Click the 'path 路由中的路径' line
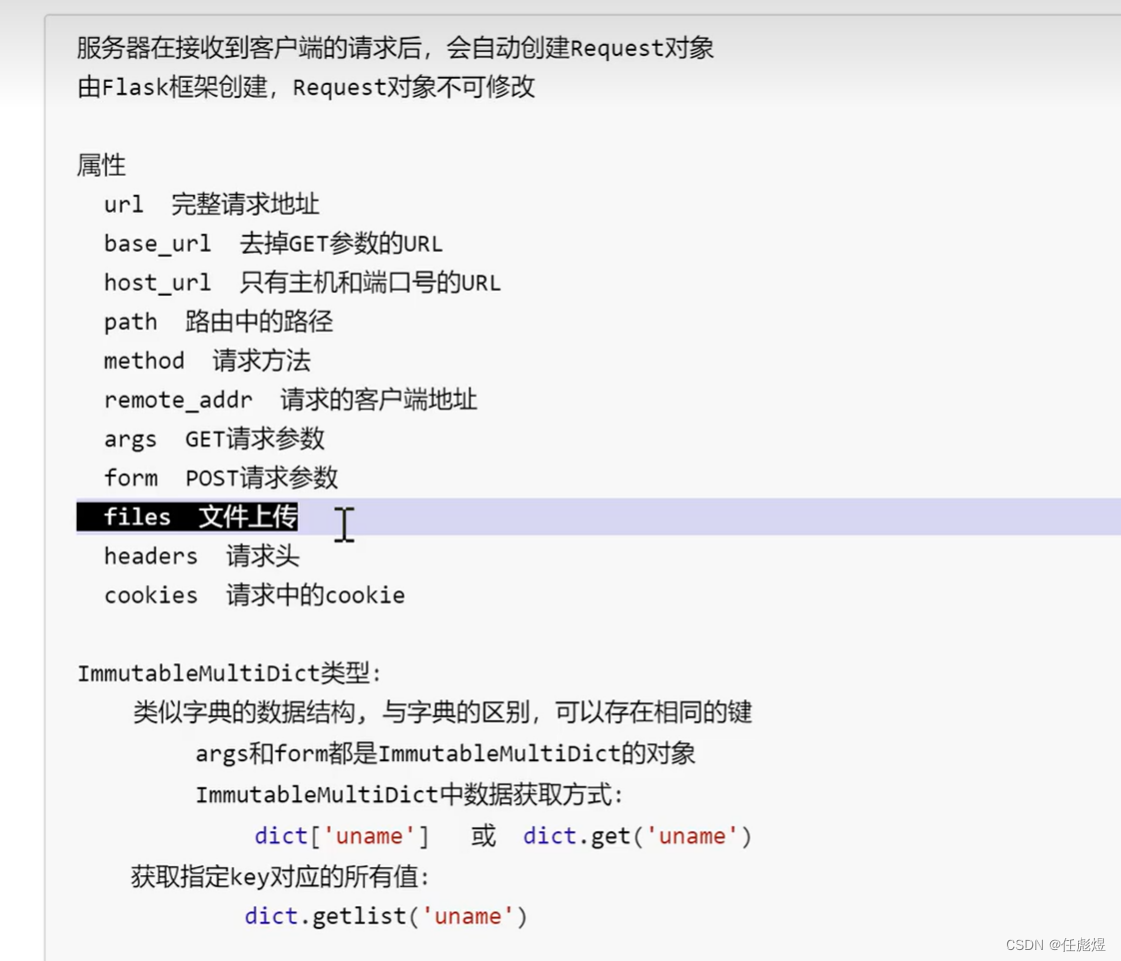 (219, 322)
